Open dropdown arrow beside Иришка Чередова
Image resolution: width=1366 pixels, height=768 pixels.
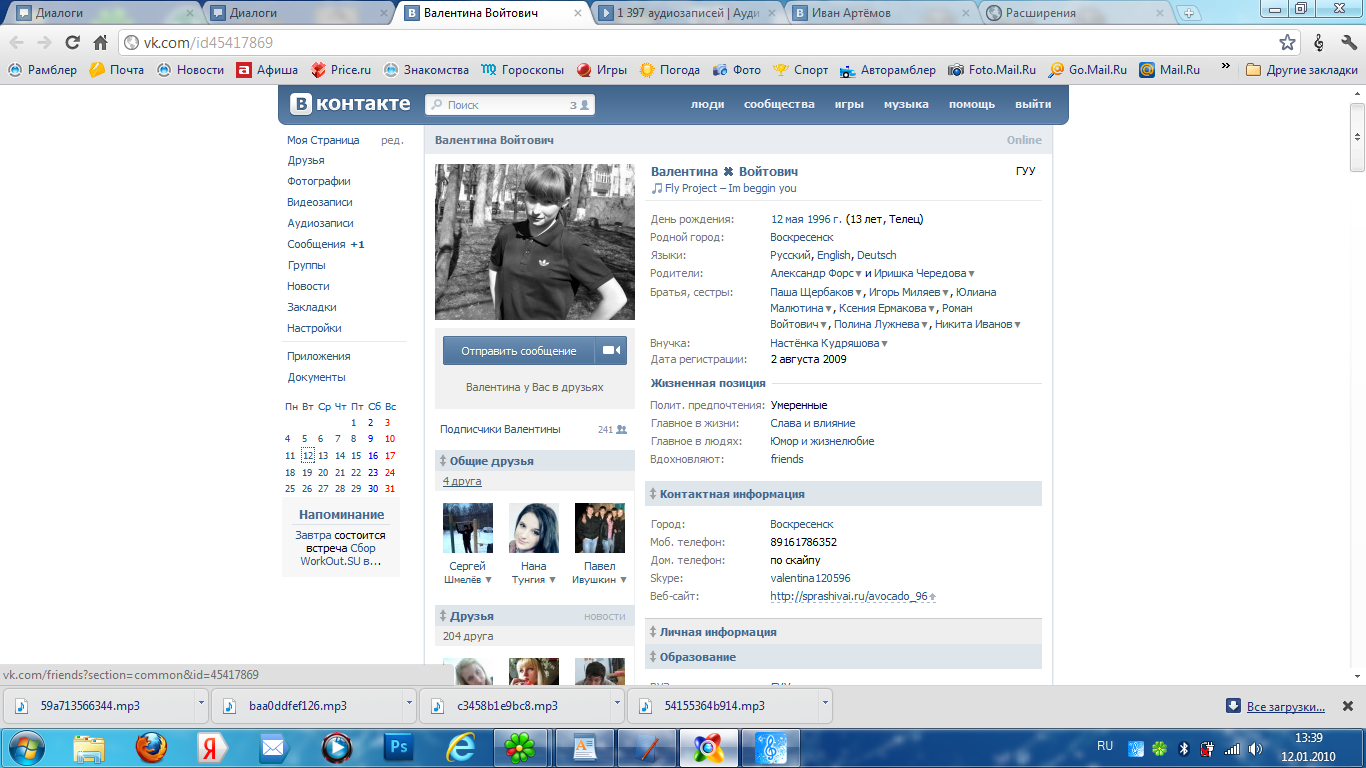[971, 274]
